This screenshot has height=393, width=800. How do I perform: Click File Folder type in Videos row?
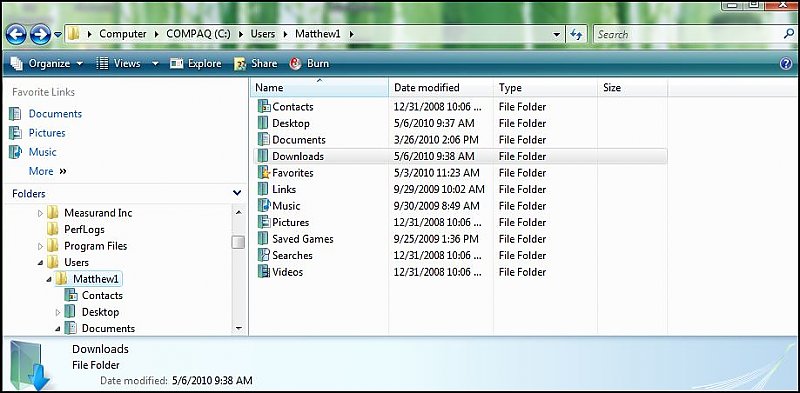(522, 272)
